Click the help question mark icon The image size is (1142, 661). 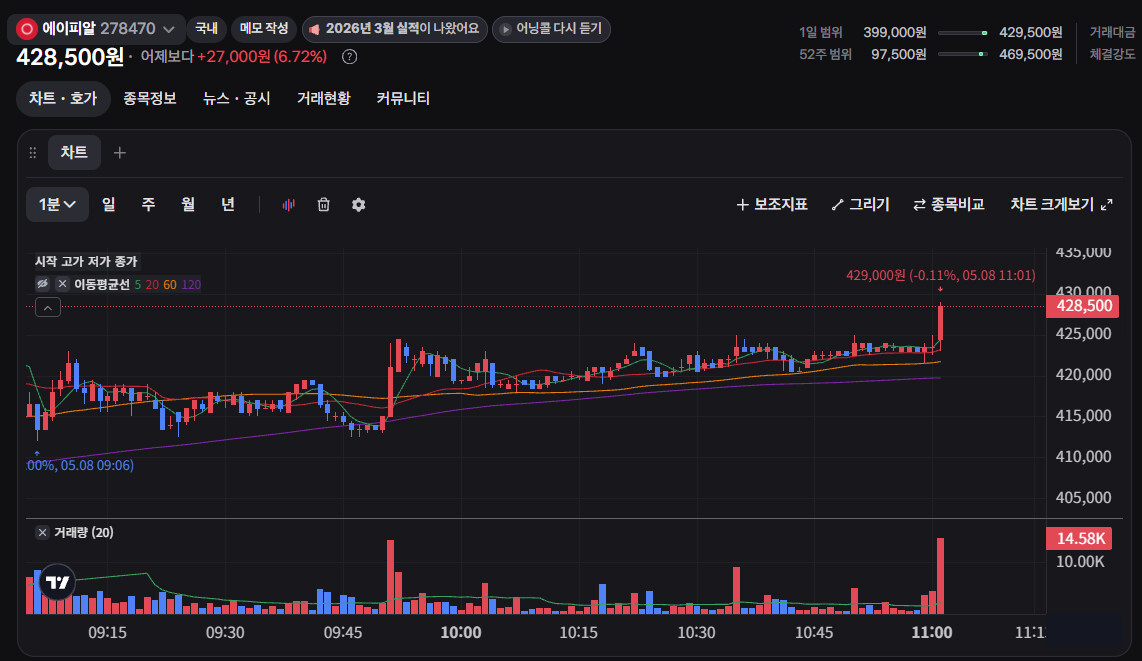click(350, 57)
